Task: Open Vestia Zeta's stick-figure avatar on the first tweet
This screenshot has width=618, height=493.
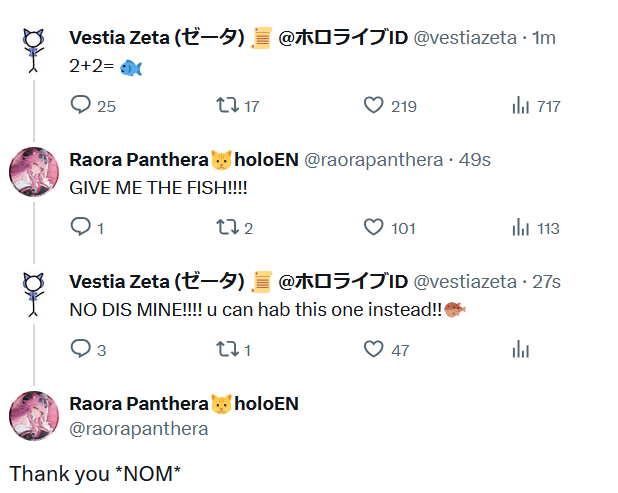Action: point(34,52)
